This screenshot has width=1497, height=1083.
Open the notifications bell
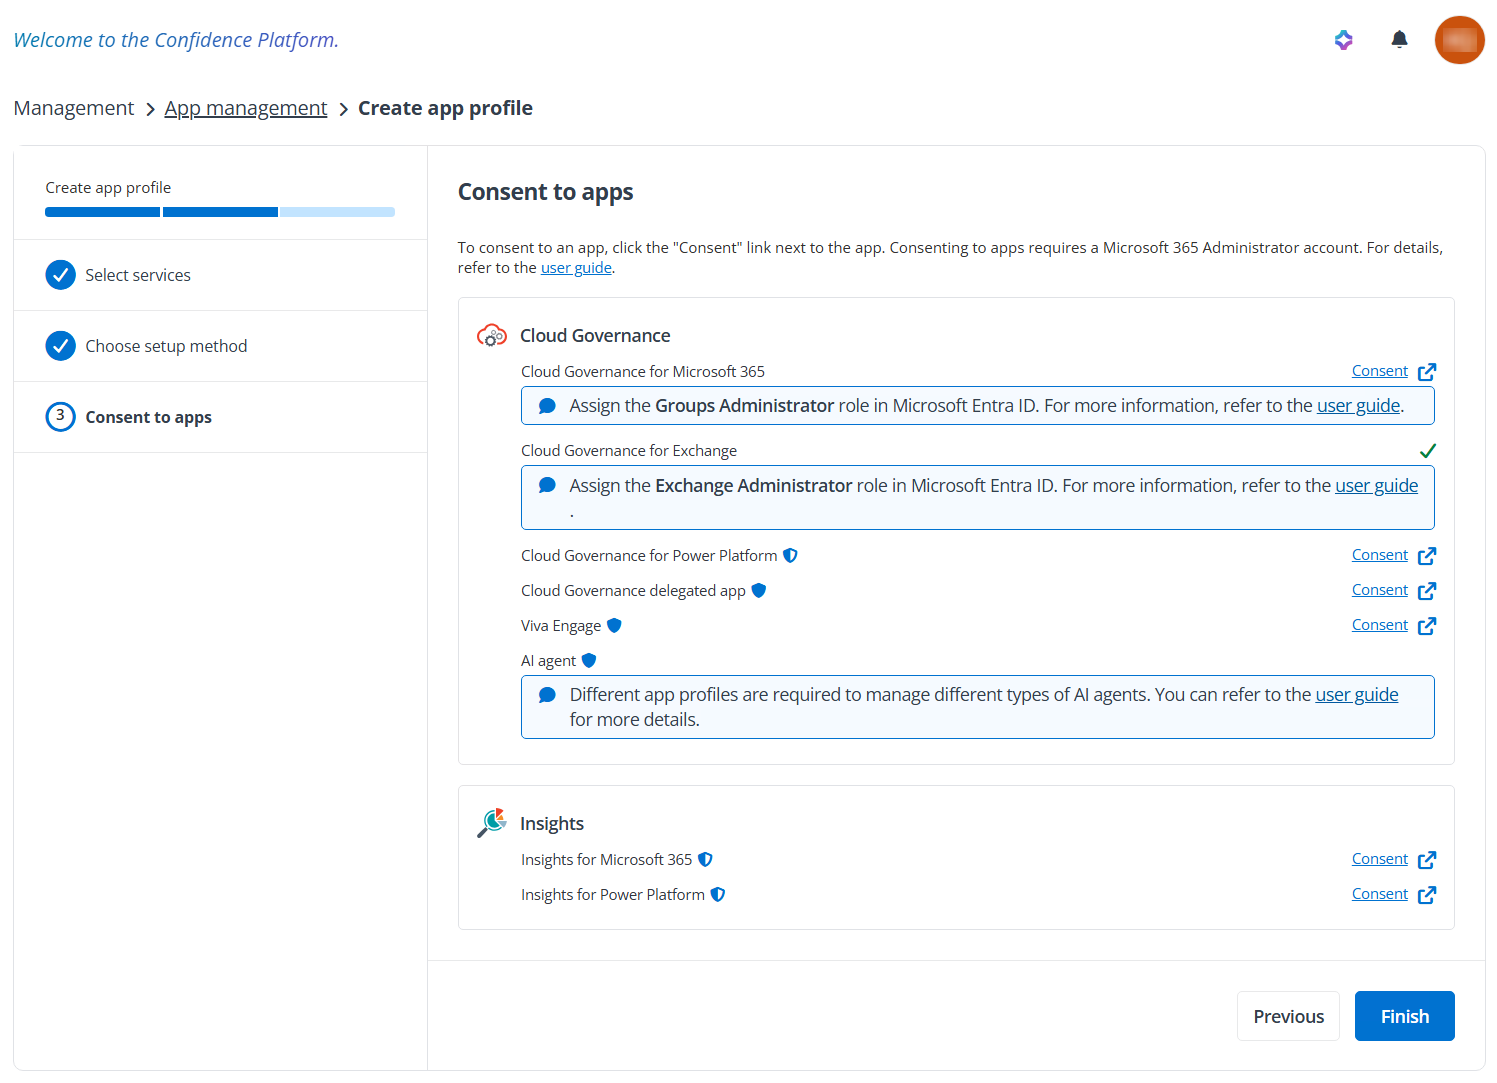[x=1399, y=40]
